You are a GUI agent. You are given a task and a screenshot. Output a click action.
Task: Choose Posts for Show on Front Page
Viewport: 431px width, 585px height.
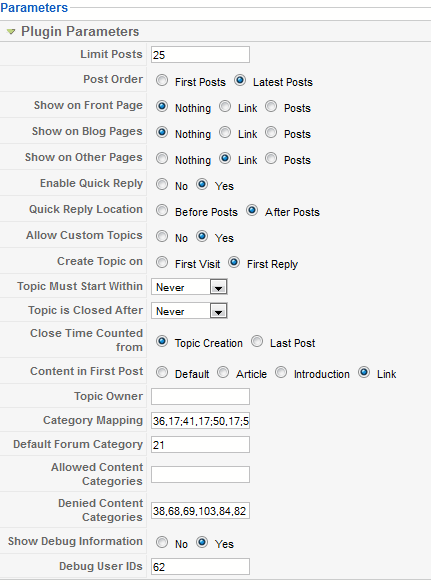271,107
